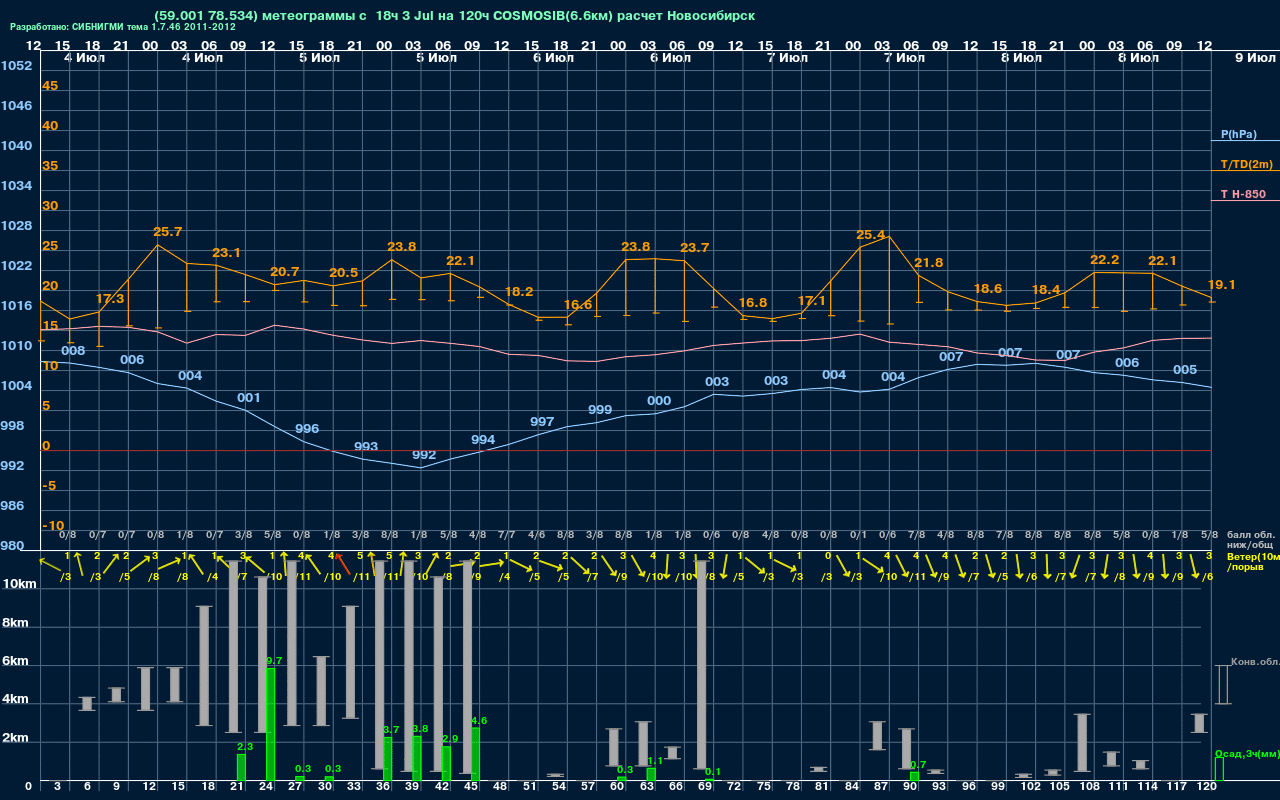The width and height of the screenshot is (1280, 800).
Task: Click the 994 pressure value label
Action: (483, 440)
